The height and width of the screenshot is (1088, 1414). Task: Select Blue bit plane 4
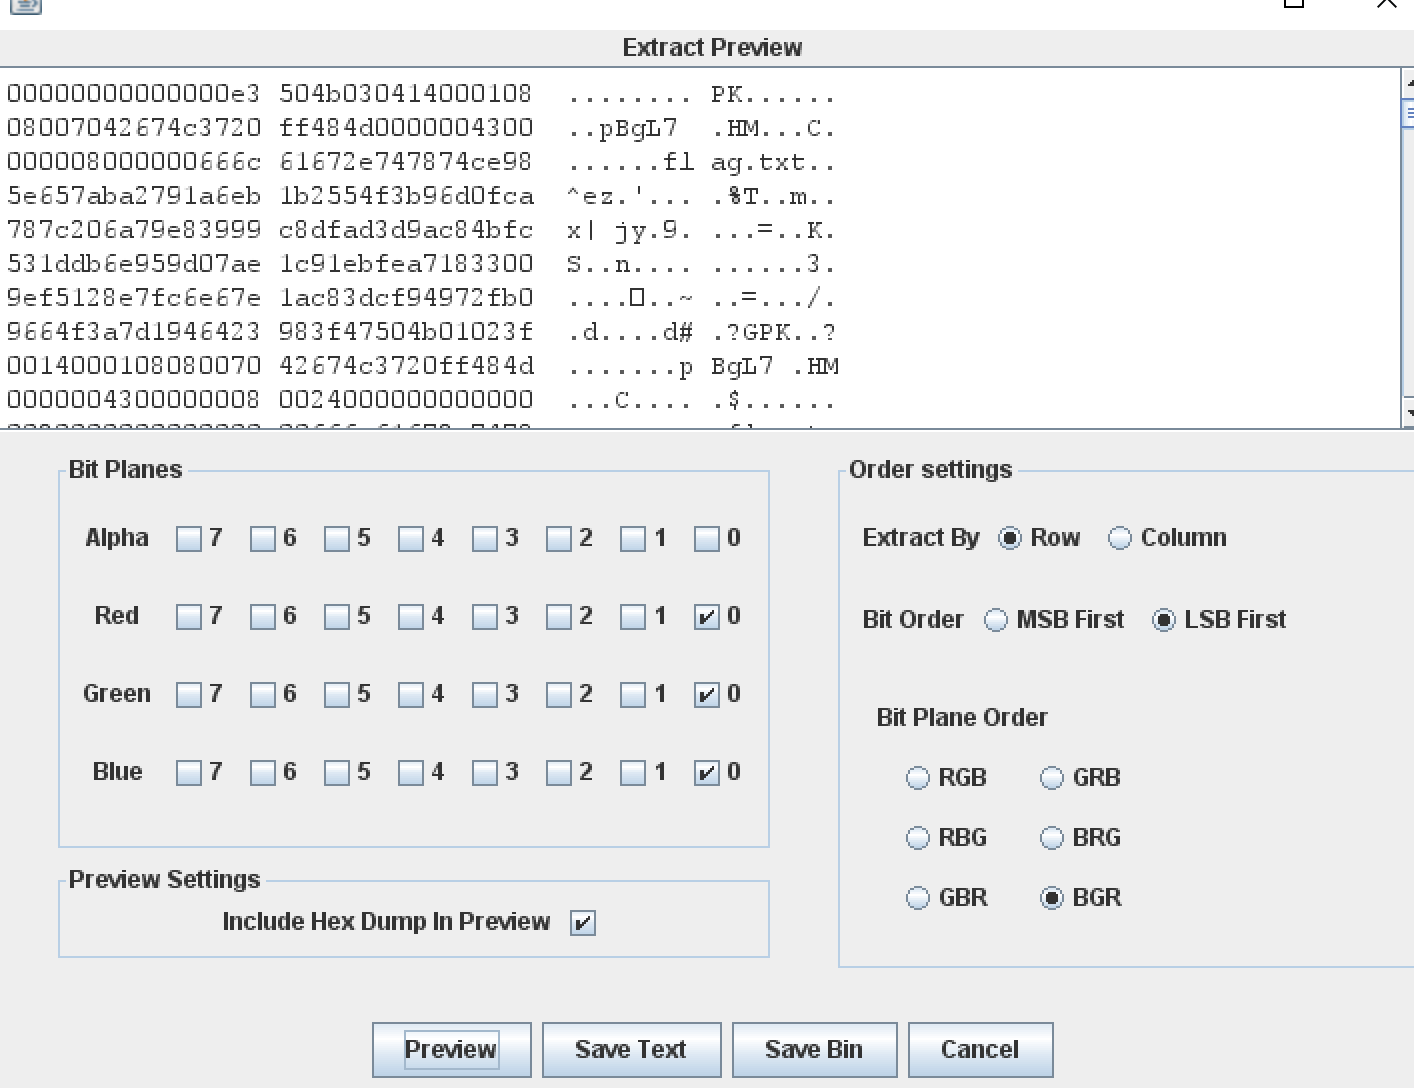(x=411, y=773)
